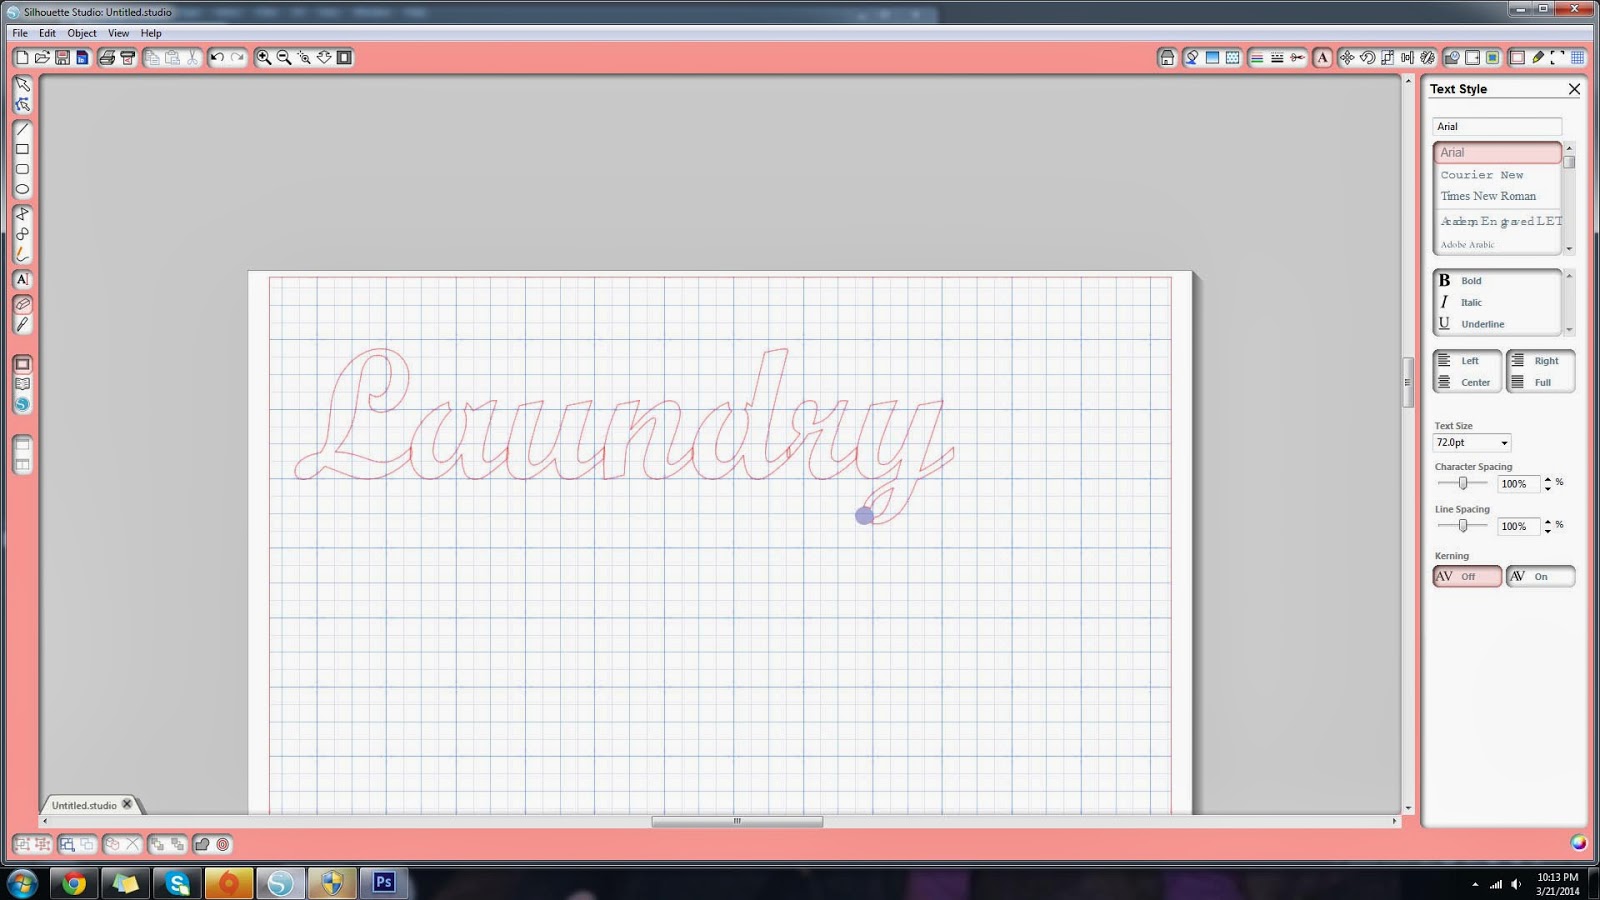Open the Library book icon
The image size is (1600, 900).
(22, 384)
